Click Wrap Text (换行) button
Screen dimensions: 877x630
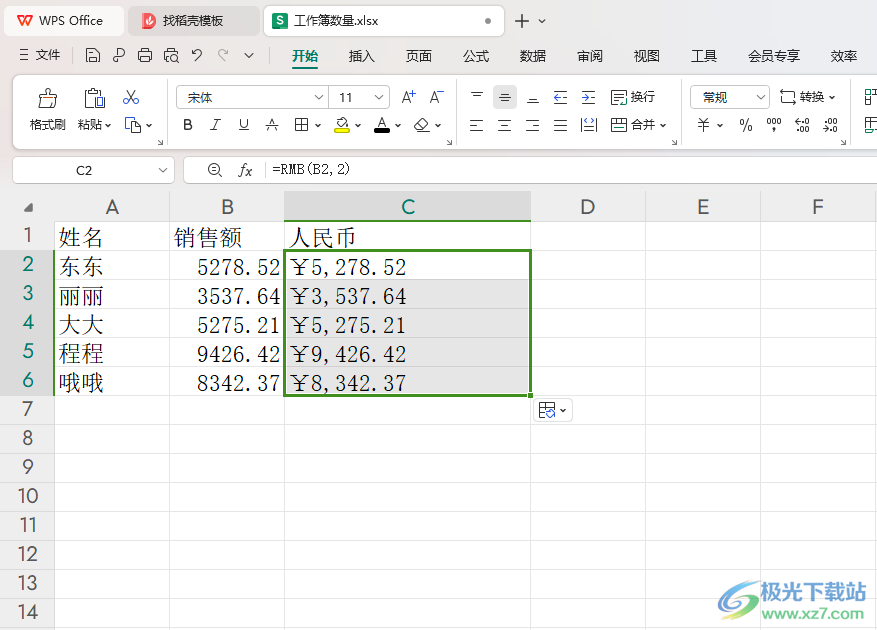click(633, 97)
